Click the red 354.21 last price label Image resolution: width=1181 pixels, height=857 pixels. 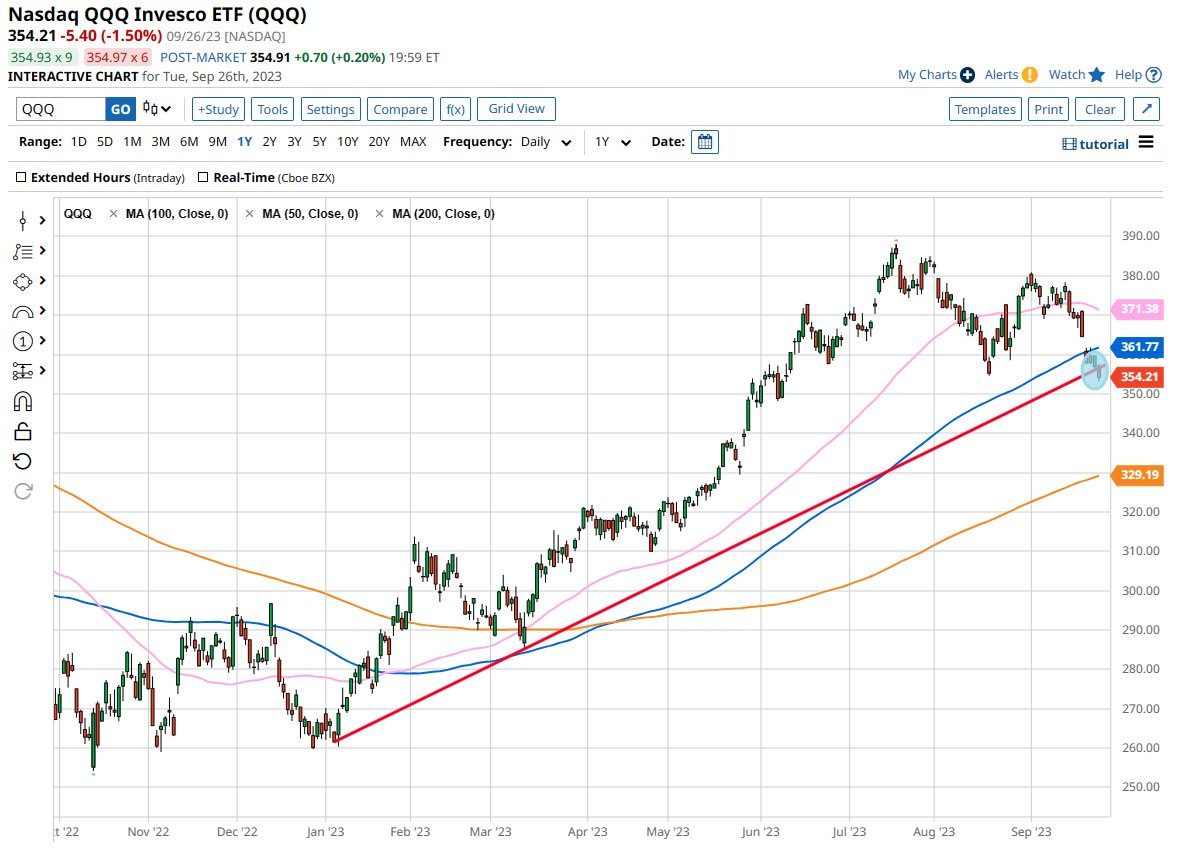coord(1138,377)
